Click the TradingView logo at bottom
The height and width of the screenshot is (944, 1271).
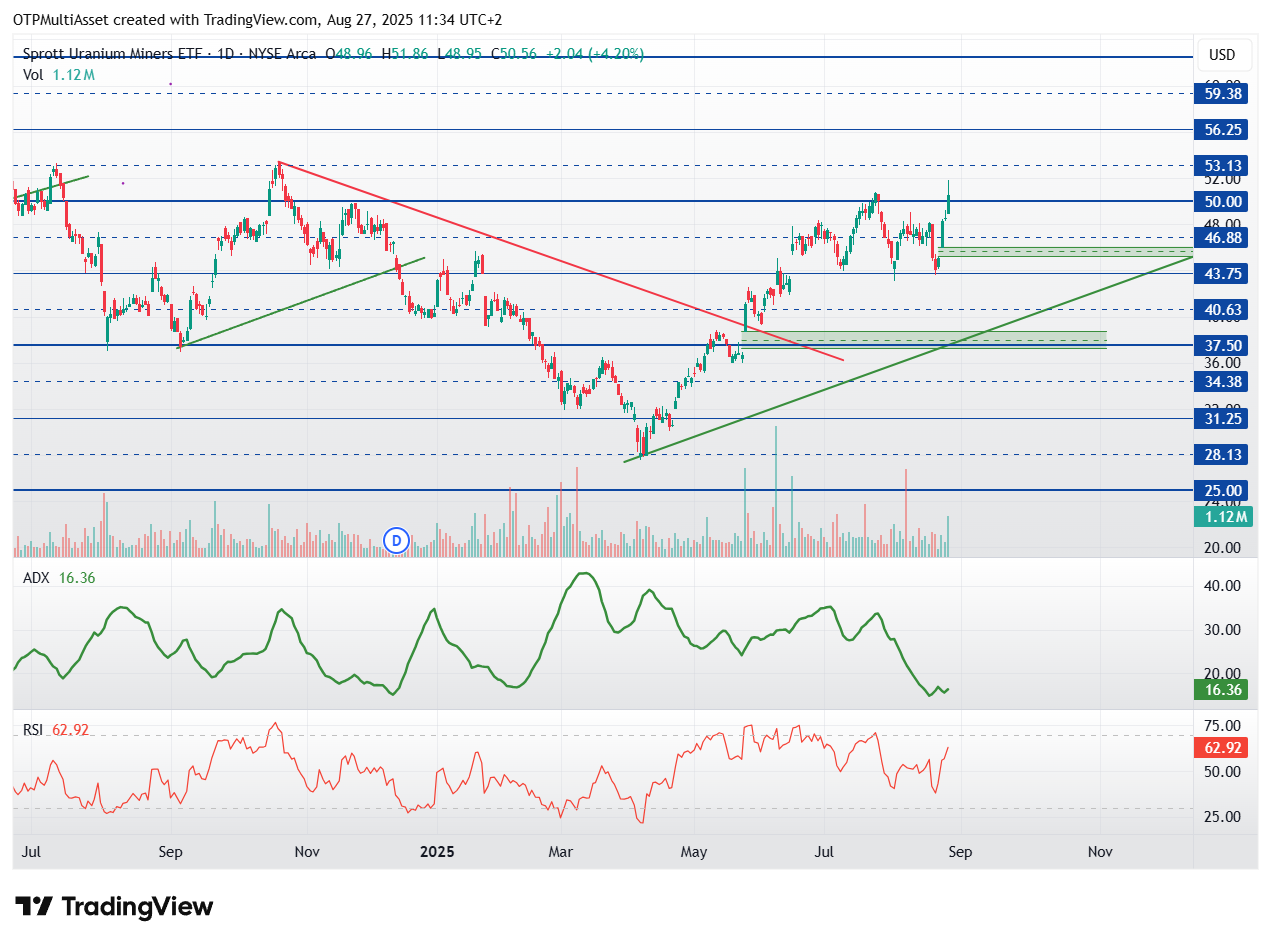pyautogui.click(x=115, y=907)
